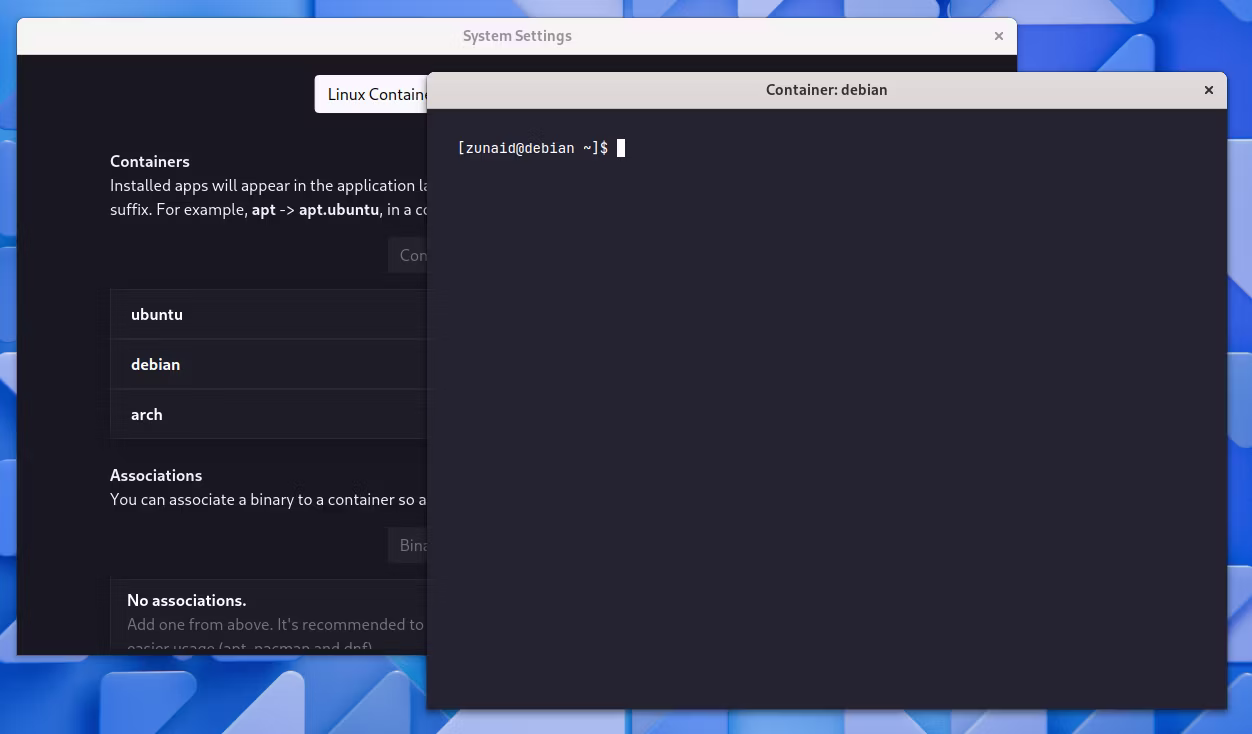
Task: Open the ubuntu container row
Action: point(269,314)
